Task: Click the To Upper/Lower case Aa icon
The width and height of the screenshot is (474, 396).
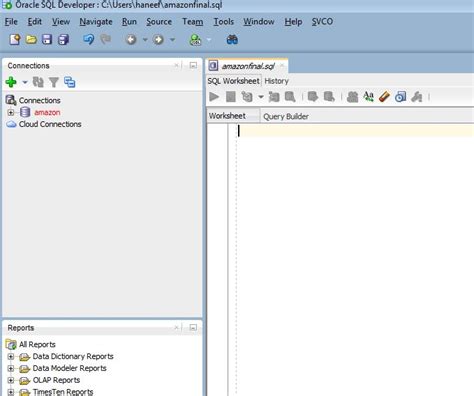Action: point(368,97)
